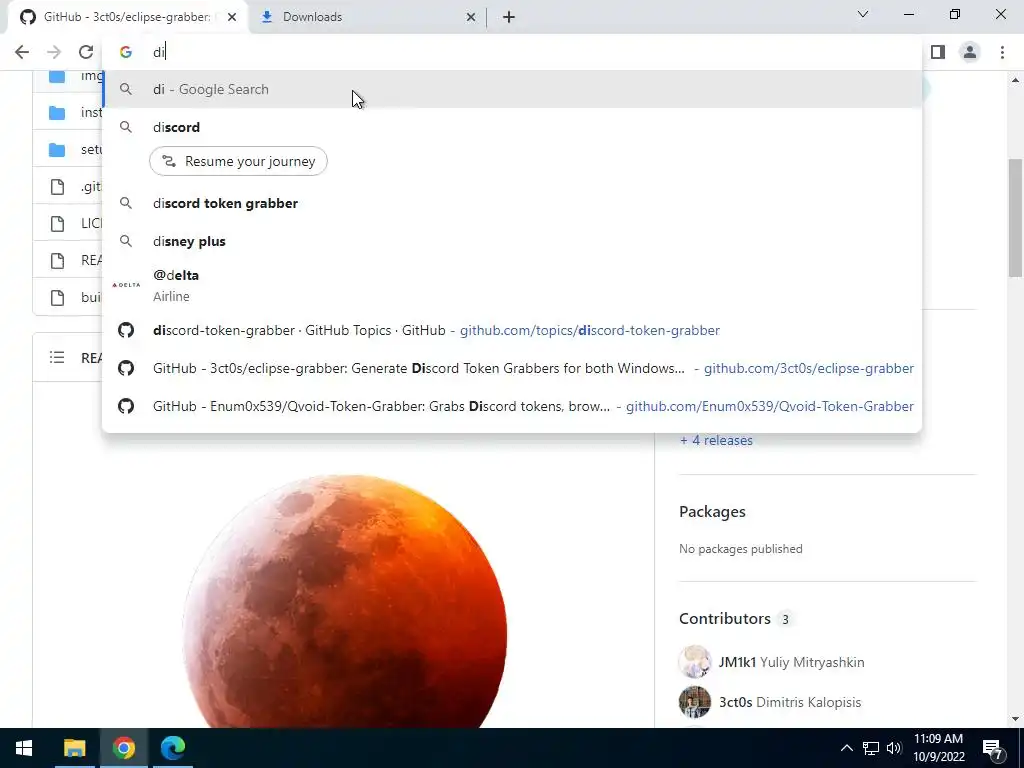Click the page vertical scrollbar thumb
The image size is (1024, 768).
1015,217
